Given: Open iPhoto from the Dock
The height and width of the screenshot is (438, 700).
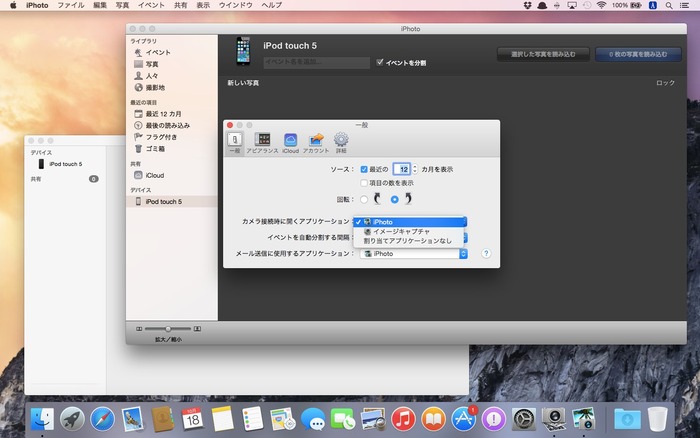Looking at the screenshot, I should [x=584, y=419].
